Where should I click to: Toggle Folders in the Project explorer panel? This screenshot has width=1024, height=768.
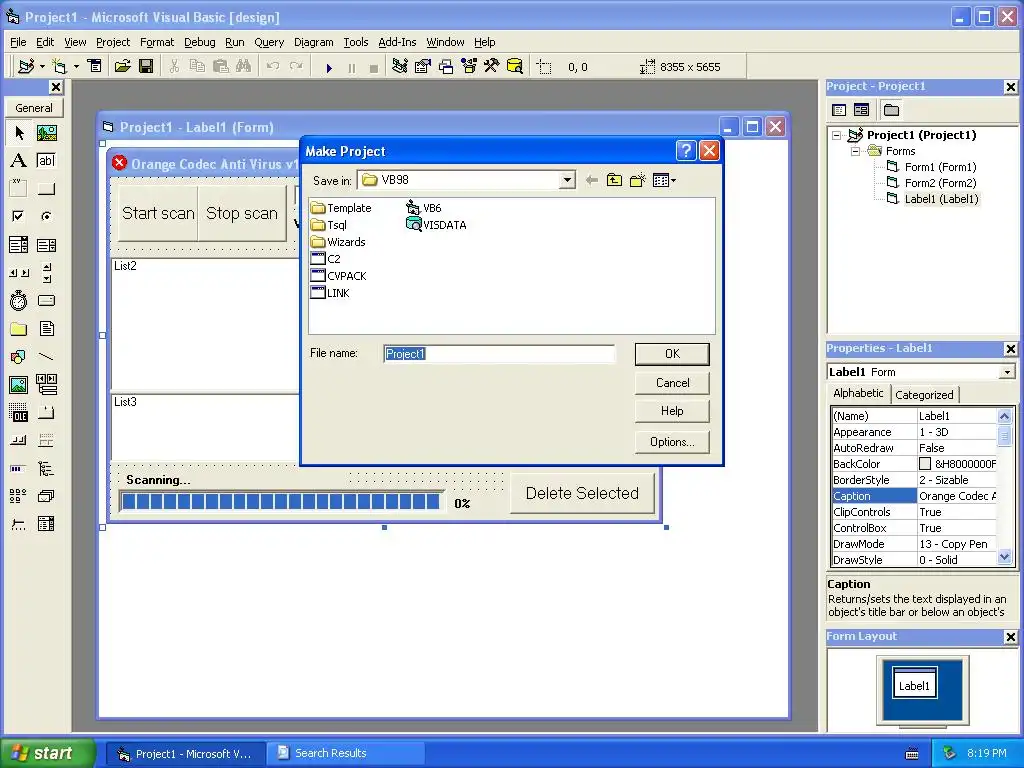[x=891, y=110]
